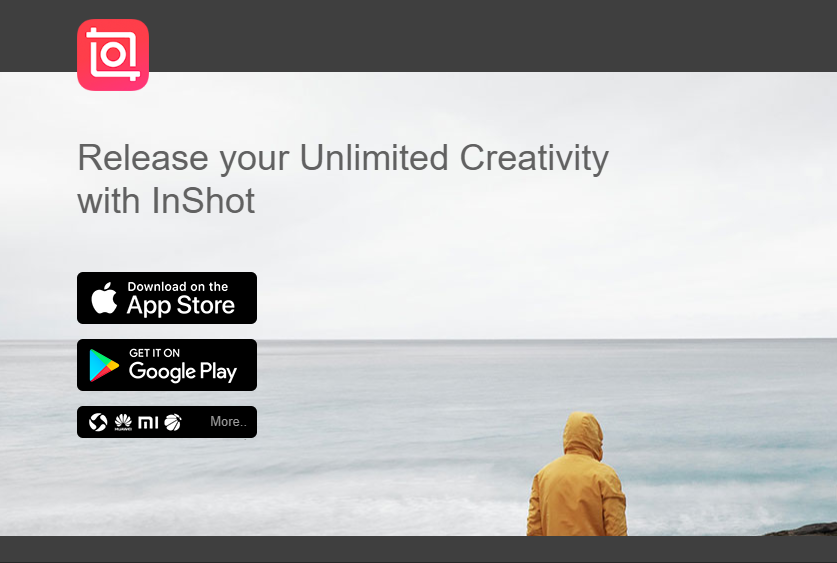Screen dimensions: 837x563
Task: Select the swirl-shaped app store icon
Action: [98, 422]
